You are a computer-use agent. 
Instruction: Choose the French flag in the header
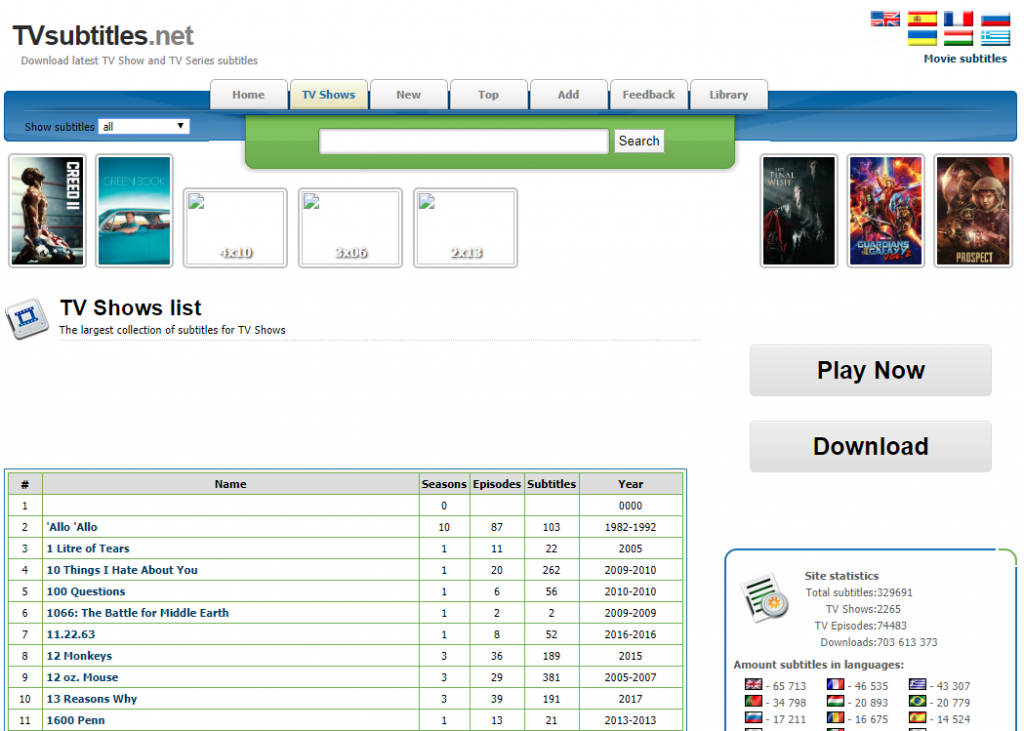(x=958, y=18)
